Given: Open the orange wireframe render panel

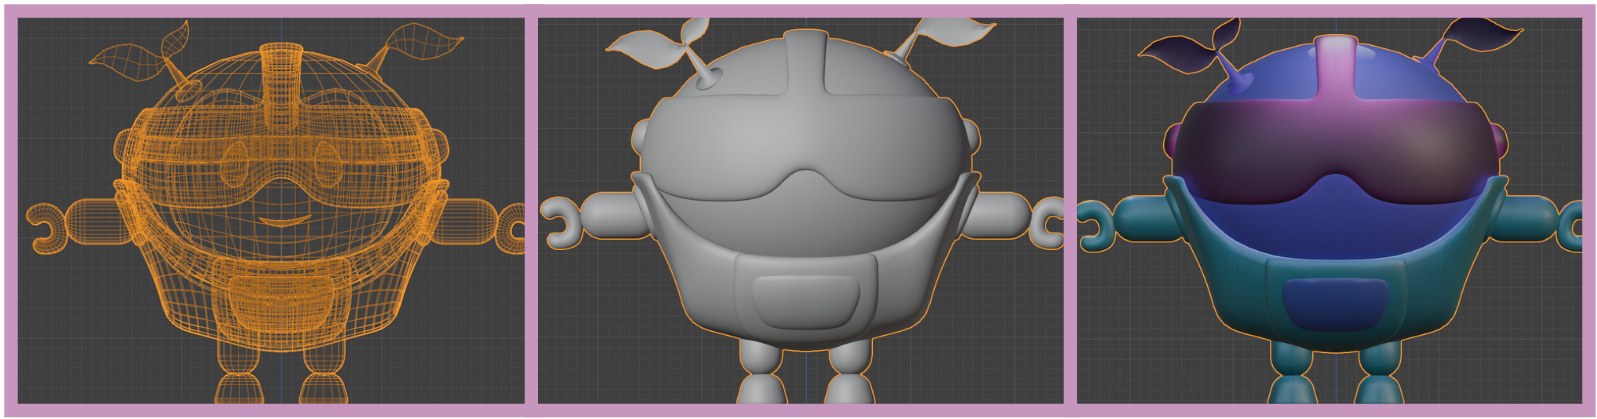Looking at the screenshot, I should pyautogui.click(x=271, y=210).
